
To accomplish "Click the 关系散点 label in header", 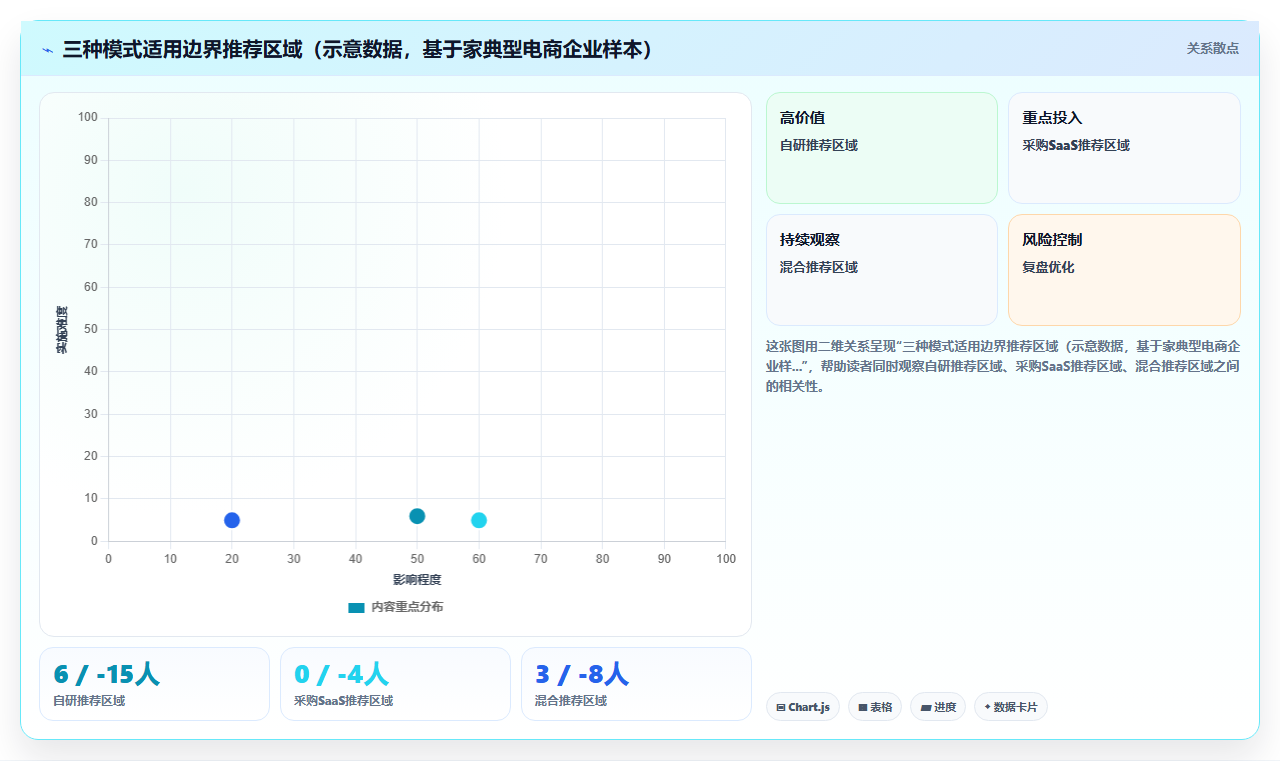I will coord(1213,48).
